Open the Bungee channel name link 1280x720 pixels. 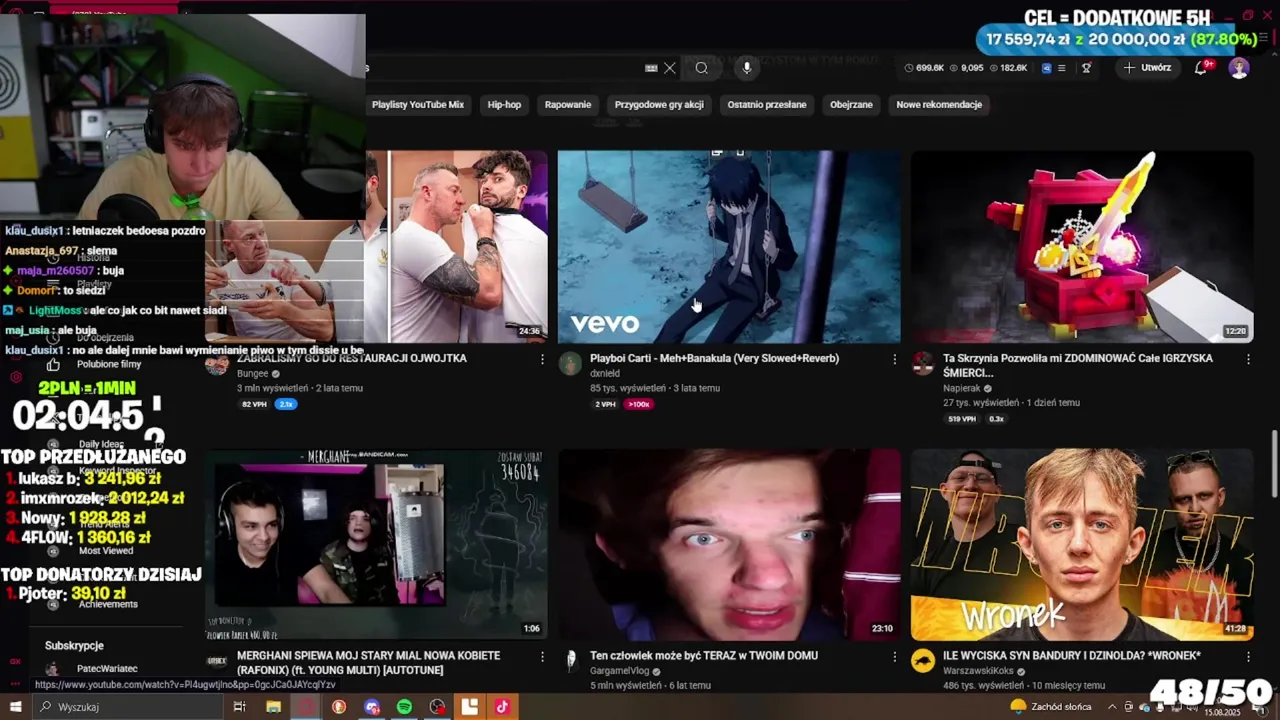pyautogui.click(x=253, y=373)
